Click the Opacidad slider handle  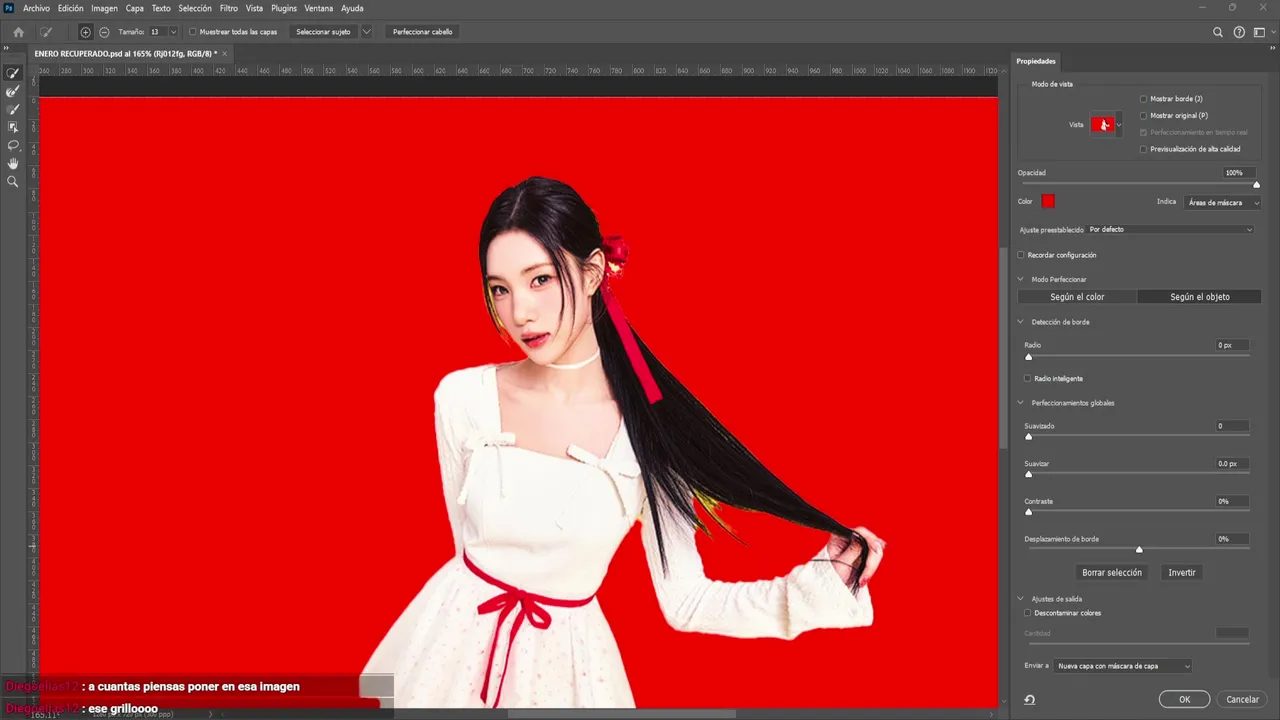[x=1256, y=185]
